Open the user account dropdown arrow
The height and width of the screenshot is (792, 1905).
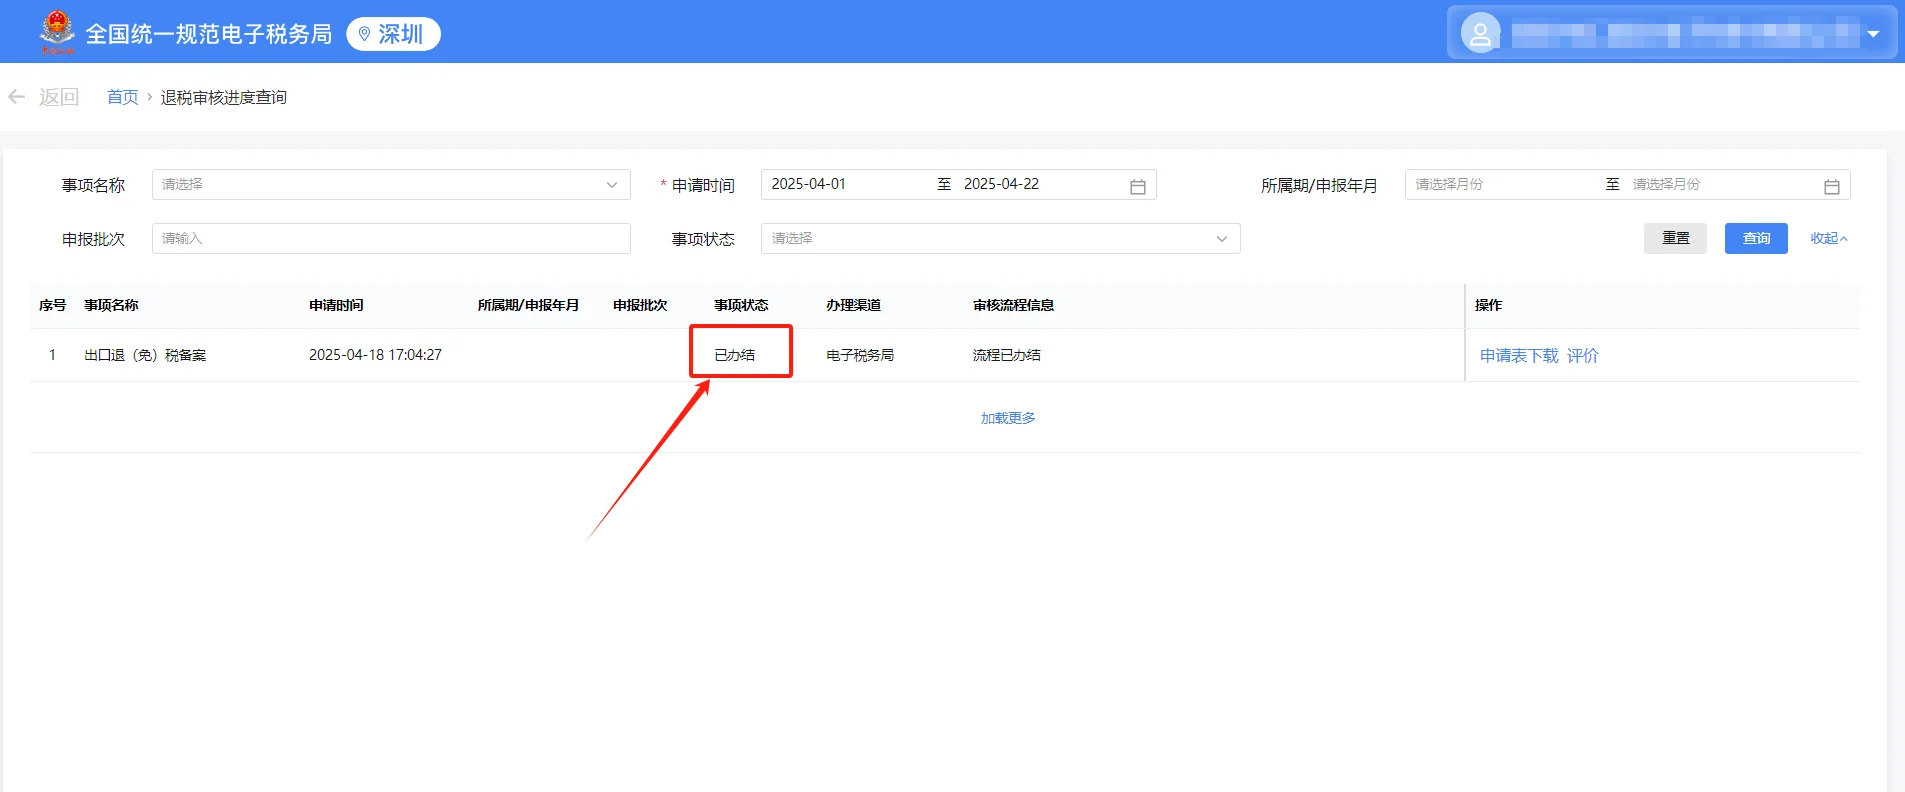(1873, 34)
